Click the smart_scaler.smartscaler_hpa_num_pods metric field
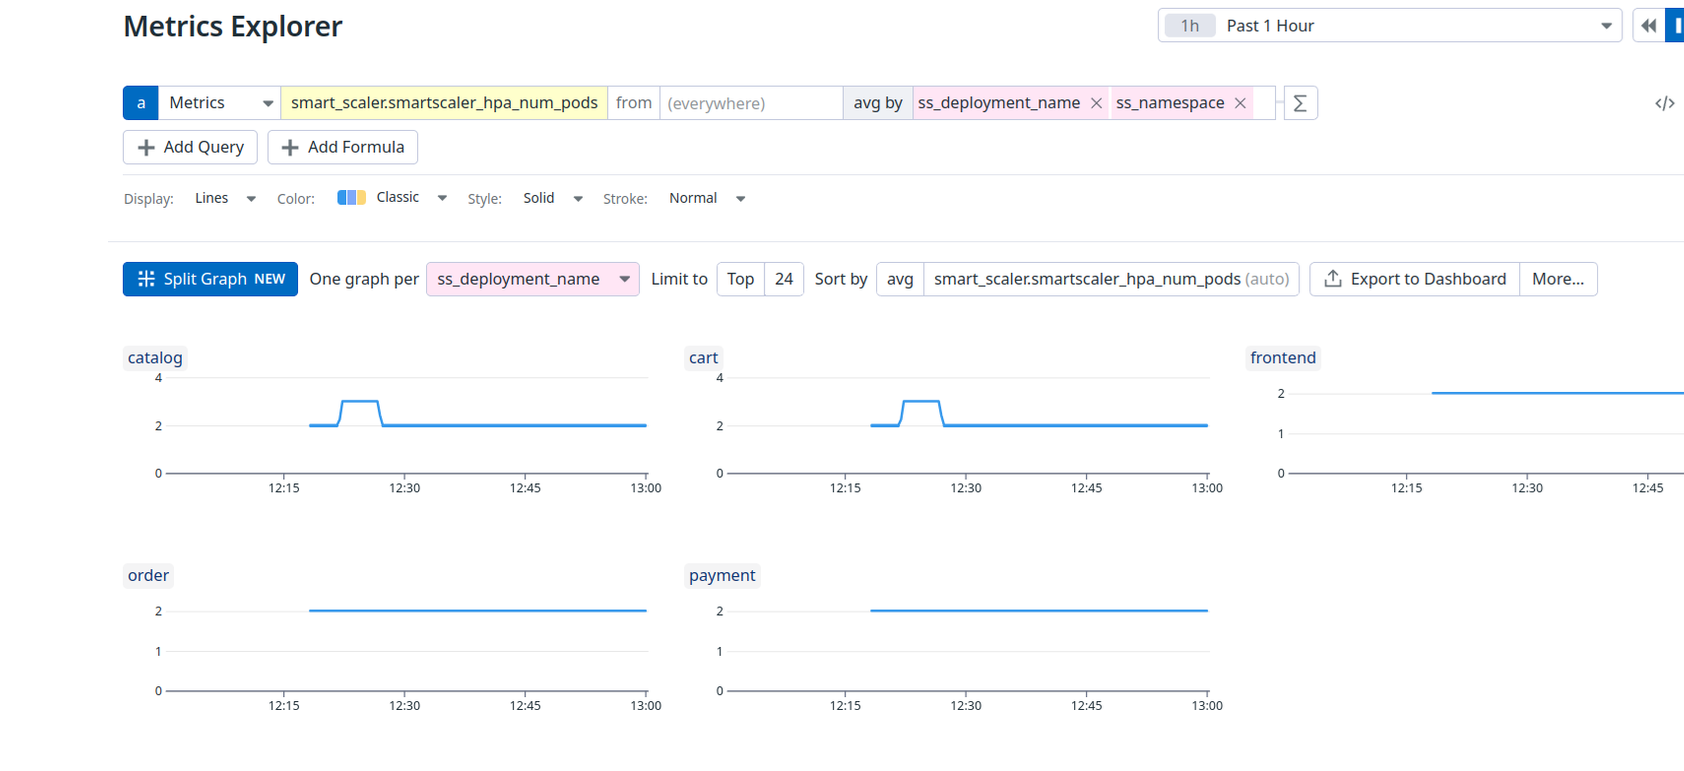 [x=444, y=103]
